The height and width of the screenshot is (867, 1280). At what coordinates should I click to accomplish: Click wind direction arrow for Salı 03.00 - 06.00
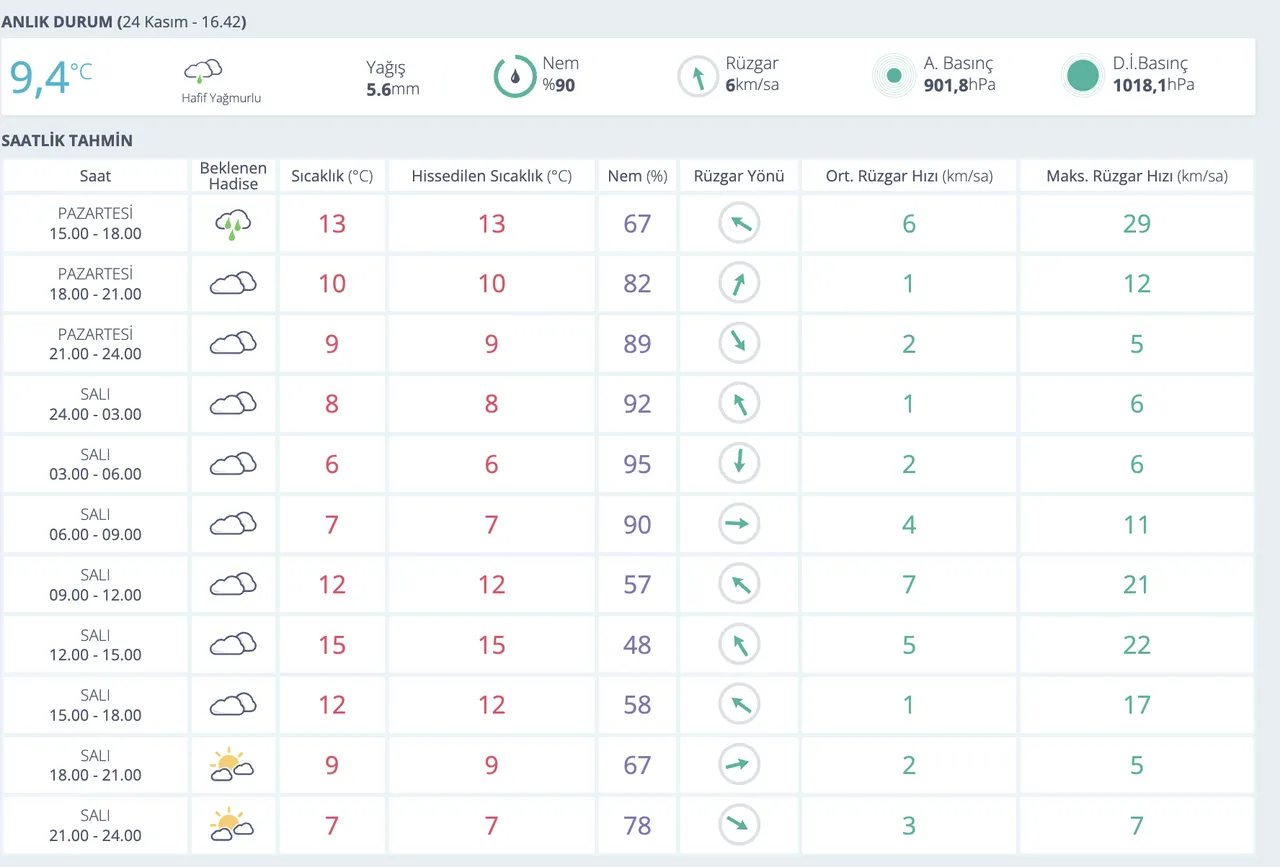pyautogui.click(x=739, y=464)
